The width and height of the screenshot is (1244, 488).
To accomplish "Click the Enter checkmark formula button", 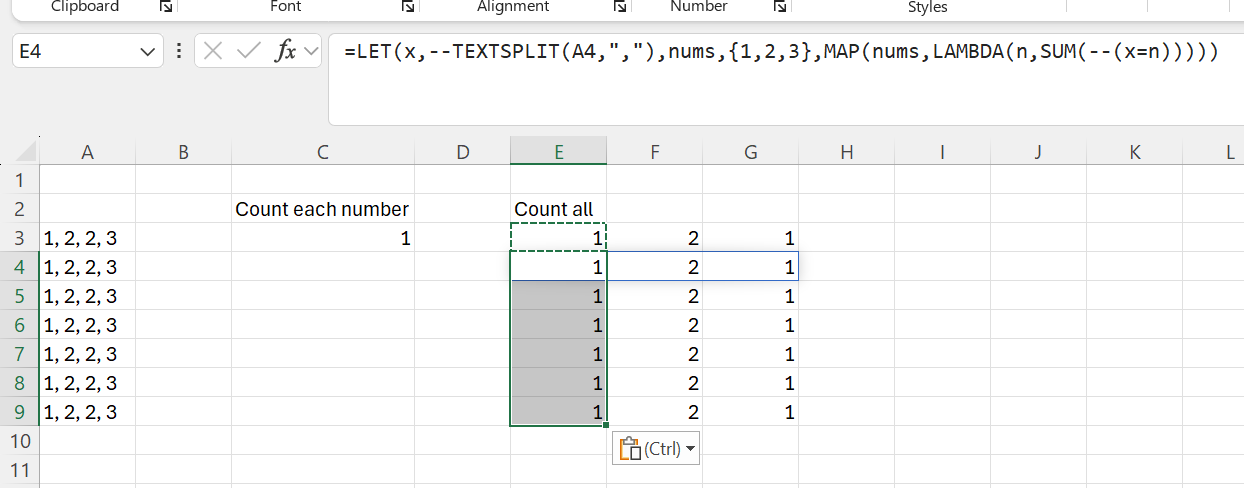I will (248, 51).
